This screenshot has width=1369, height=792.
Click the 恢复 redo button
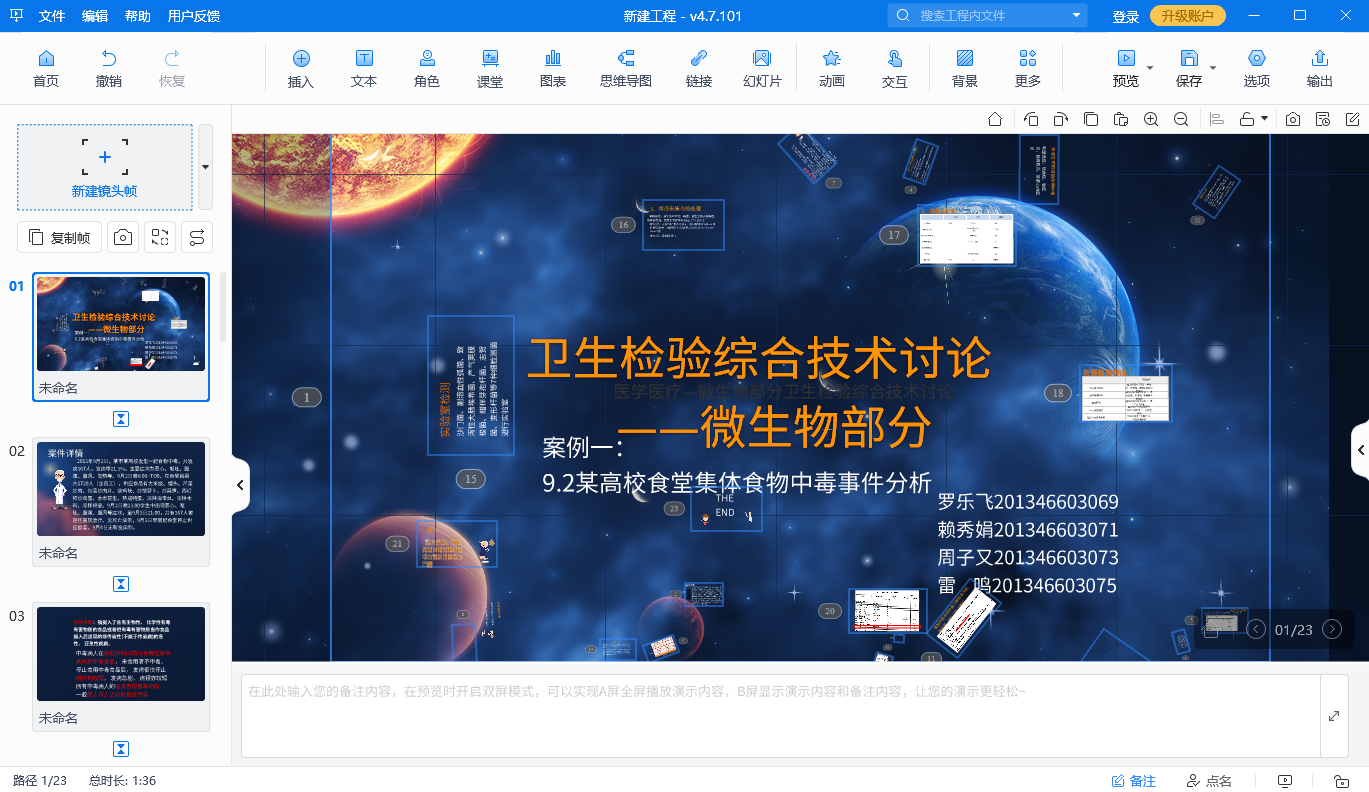[172, 69]
